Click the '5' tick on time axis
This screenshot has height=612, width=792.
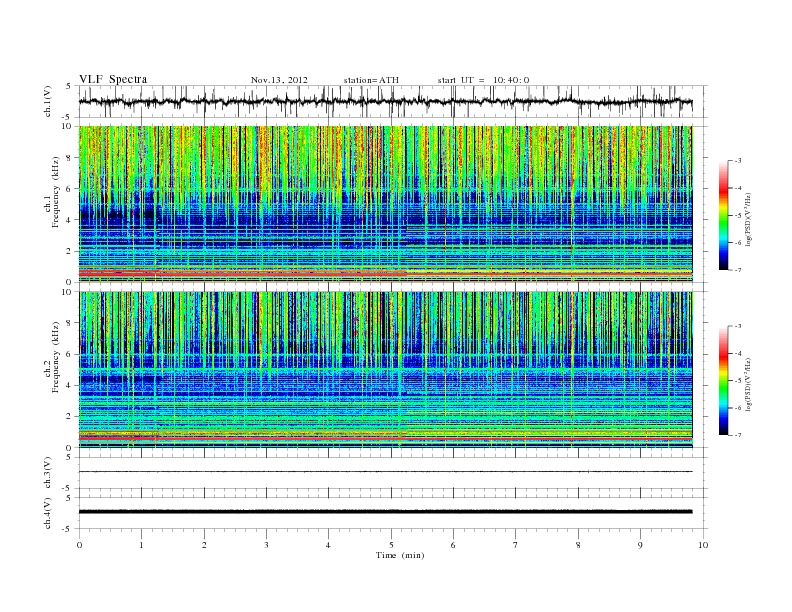pyautogui.click(x=391, y=545)
